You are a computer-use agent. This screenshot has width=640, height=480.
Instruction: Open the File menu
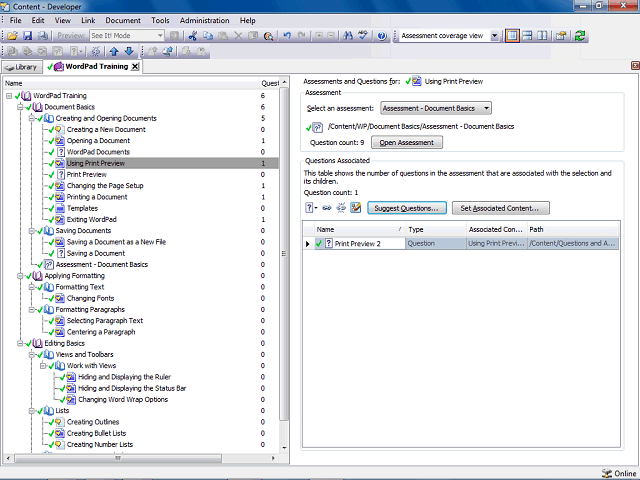pyautogui.click(x=16, y=20)
